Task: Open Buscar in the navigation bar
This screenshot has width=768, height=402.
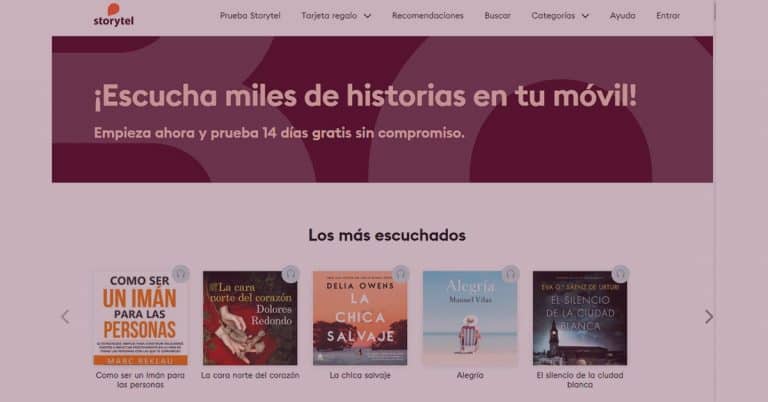Action: click(x=498, y=16)
